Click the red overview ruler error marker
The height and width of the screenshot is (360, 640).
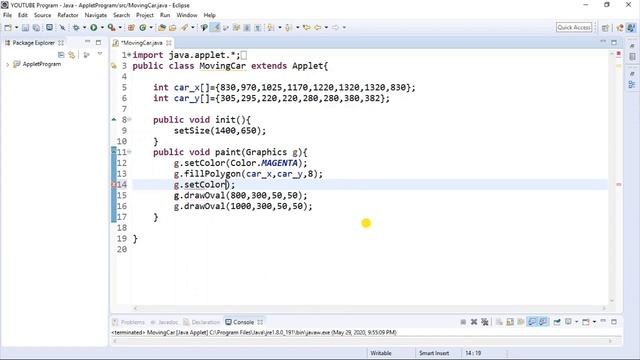pyautogui.click(x=619, y=185)
